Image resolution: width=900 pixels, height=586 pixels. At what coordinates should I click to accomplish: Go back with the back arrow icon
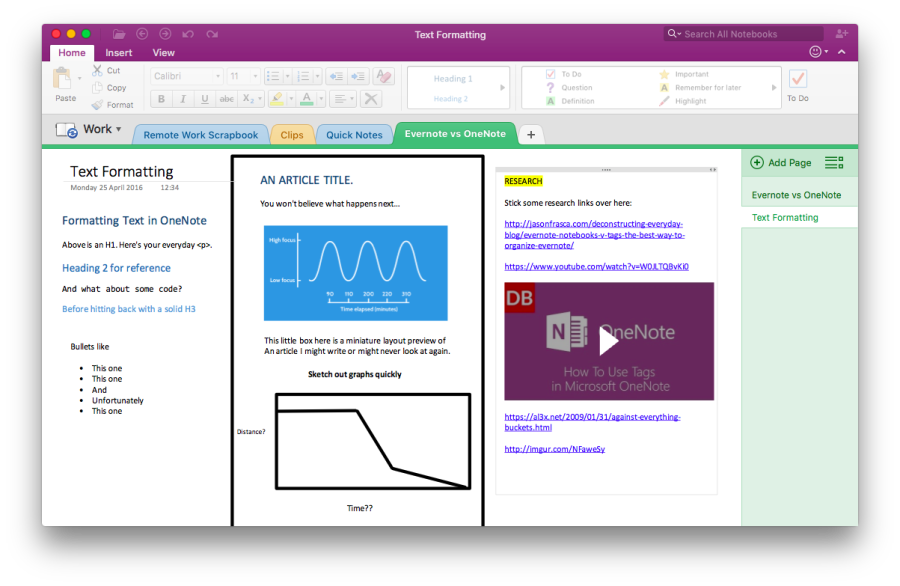click(x=142, y=34)
